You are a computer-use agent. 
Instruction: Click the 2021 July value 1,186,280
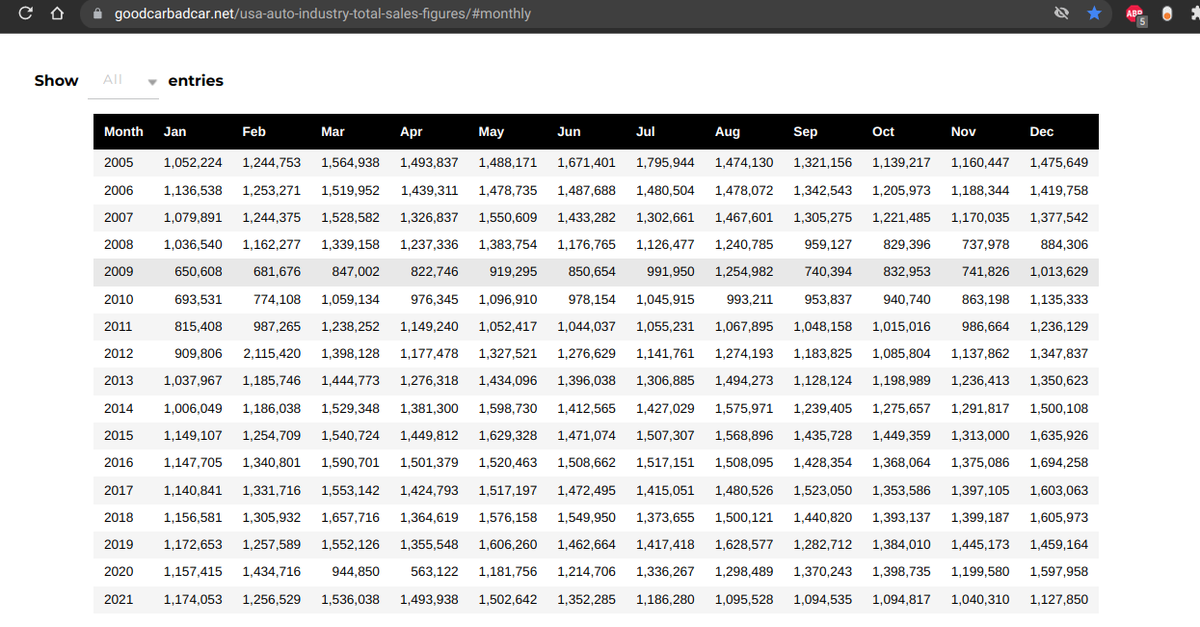pyautogui.click(x=665, y=599)
